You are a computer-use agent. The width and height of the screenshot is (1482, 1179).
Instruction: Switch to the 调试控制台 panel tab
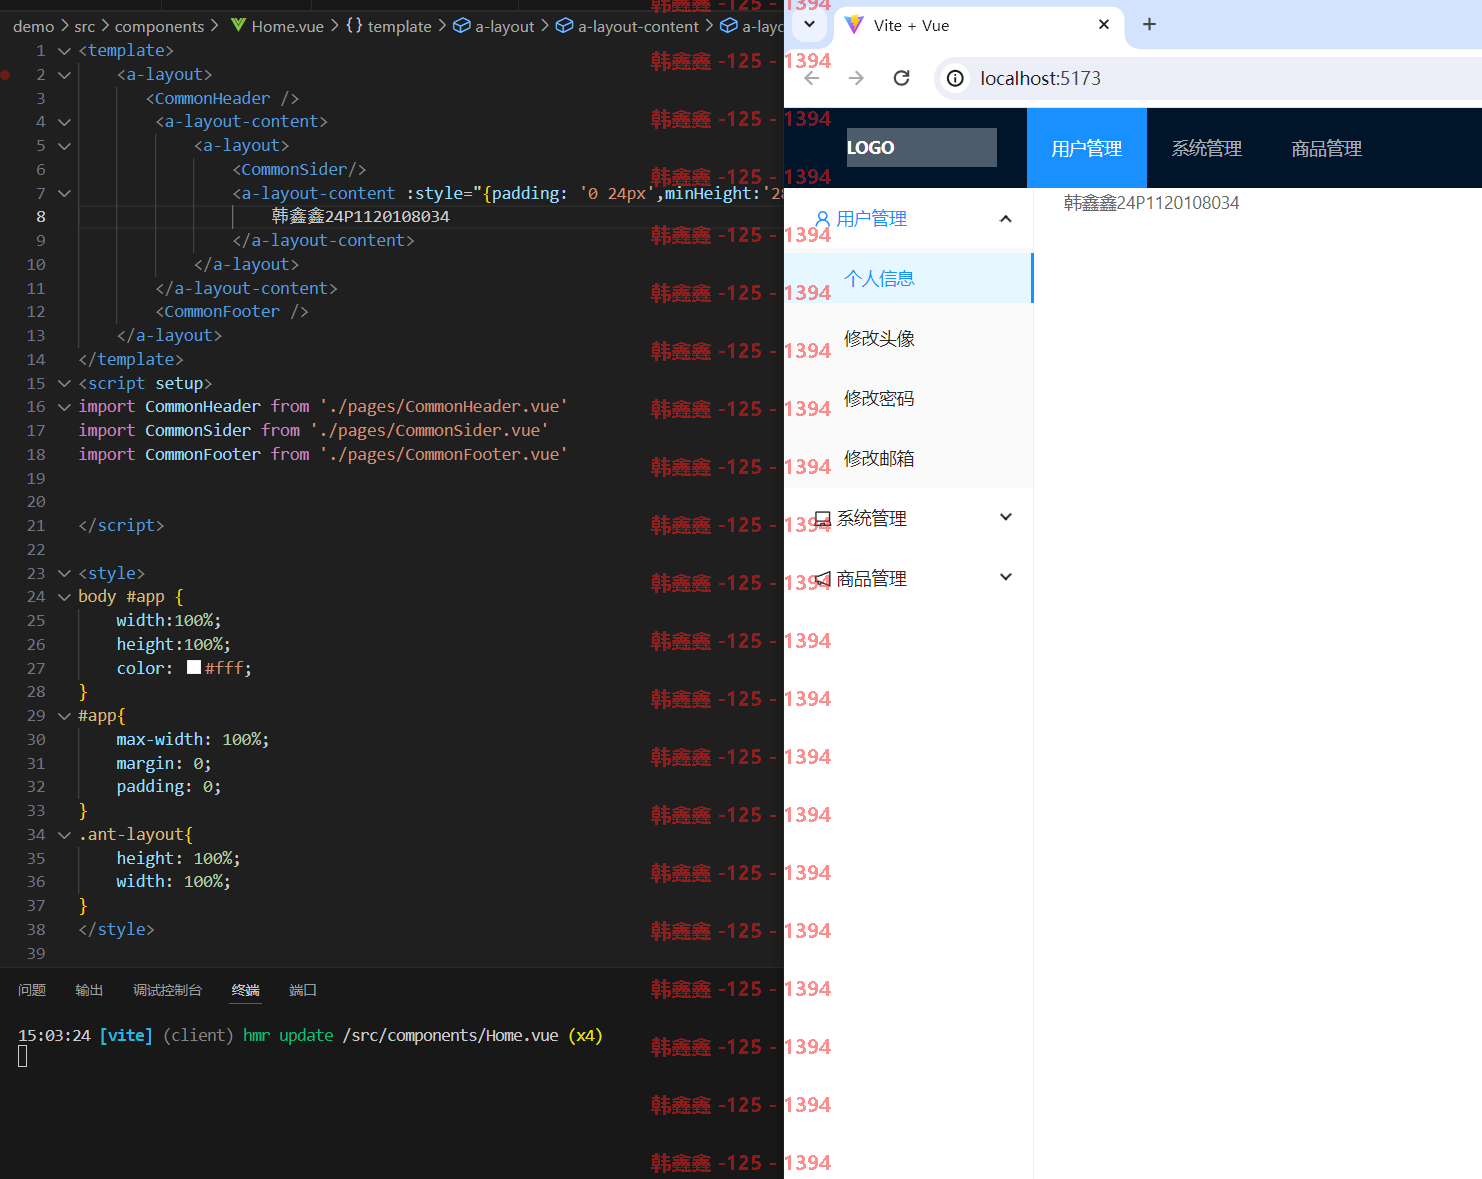click(x=167, y=990)
